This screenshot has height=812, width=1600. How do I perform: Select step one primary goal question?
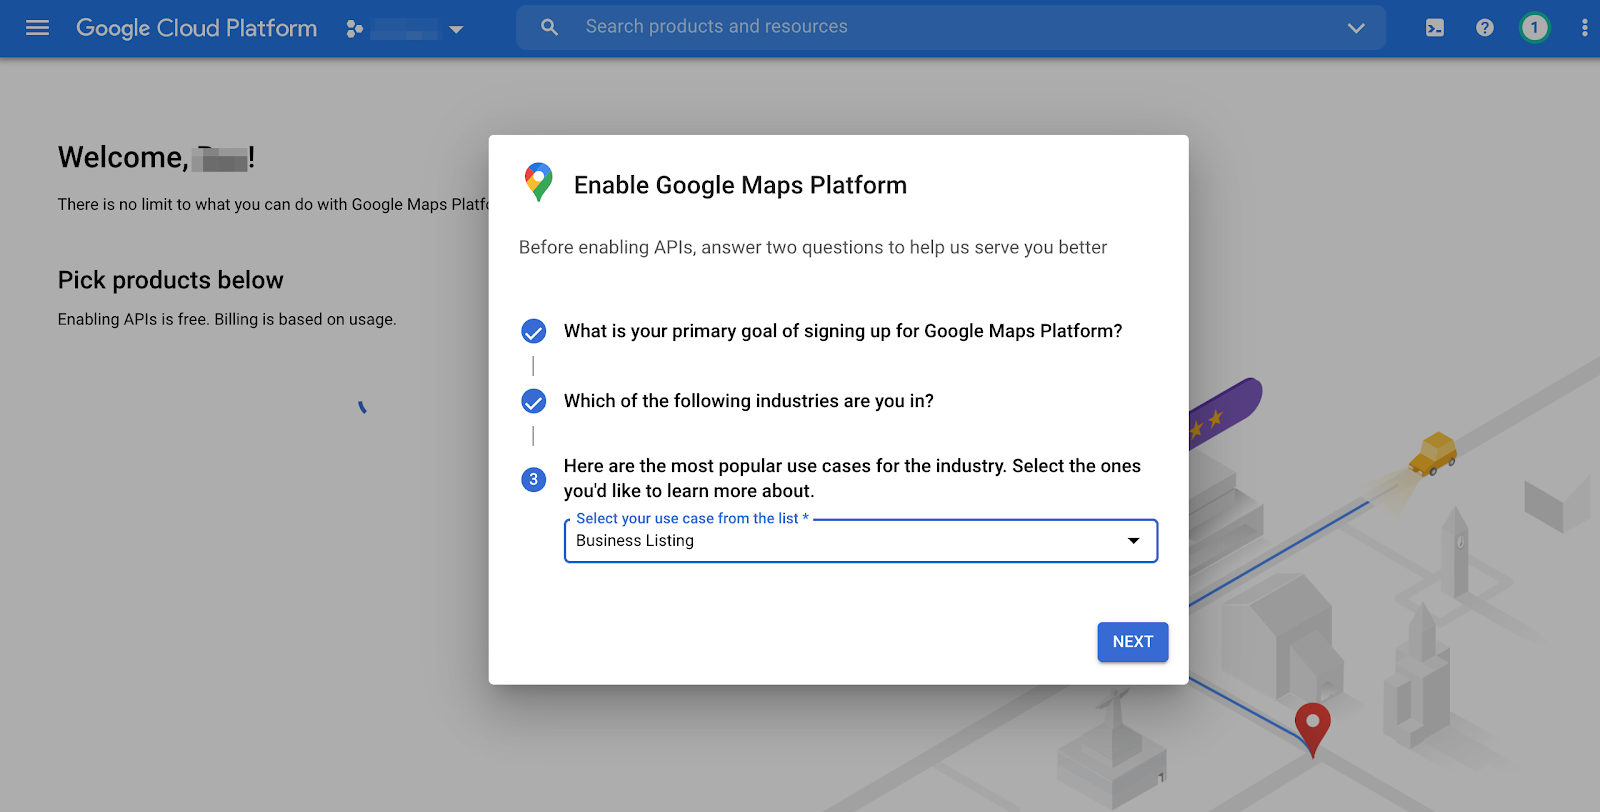point(843,331)
